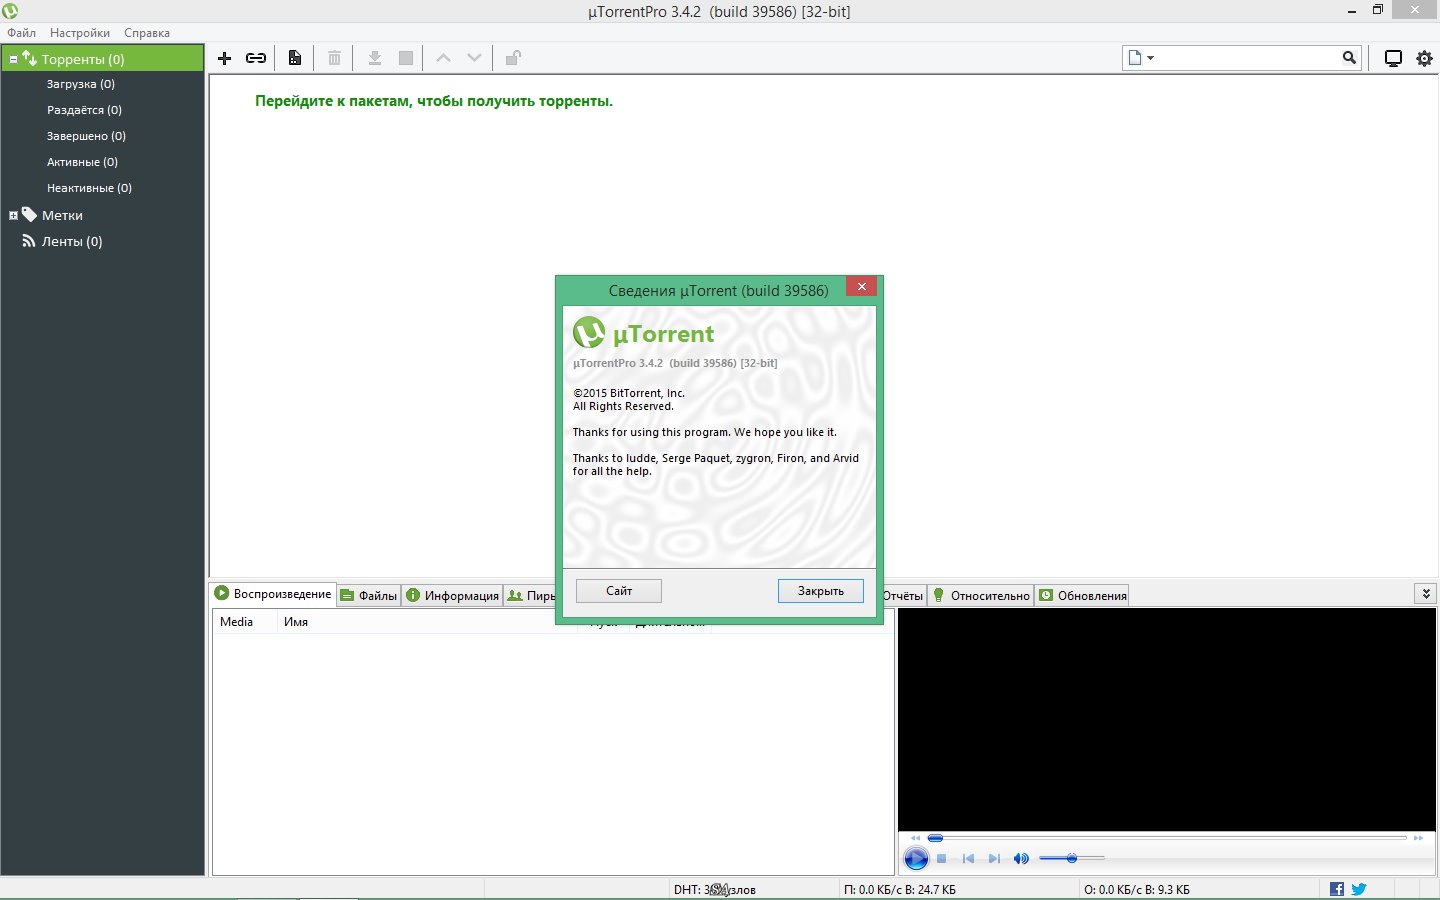Click the Facebook icon in status bar
Image resolution: width=1440 pixels, height=900 pixels.
1337,889
